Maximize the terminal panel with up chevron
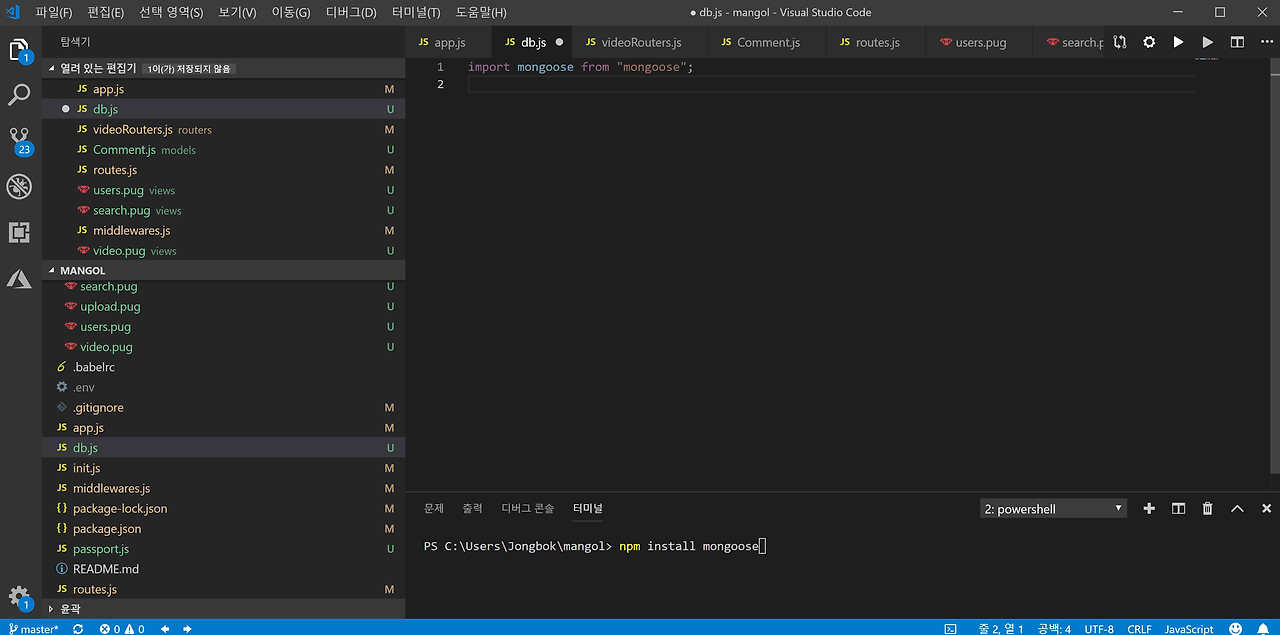1280x635 pixels. pyautogui.click(x=1237, y=508)
